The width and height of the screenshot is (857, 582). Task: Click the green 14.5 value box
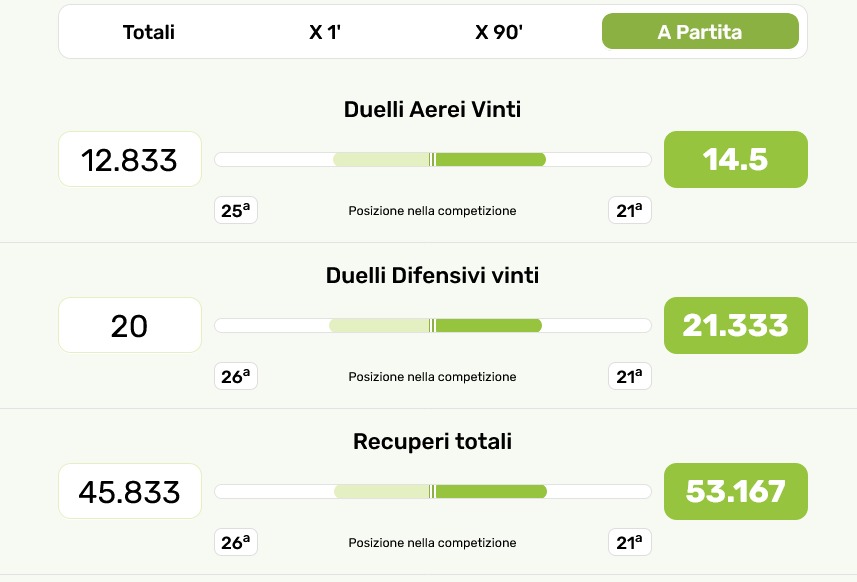coord(735,159)
